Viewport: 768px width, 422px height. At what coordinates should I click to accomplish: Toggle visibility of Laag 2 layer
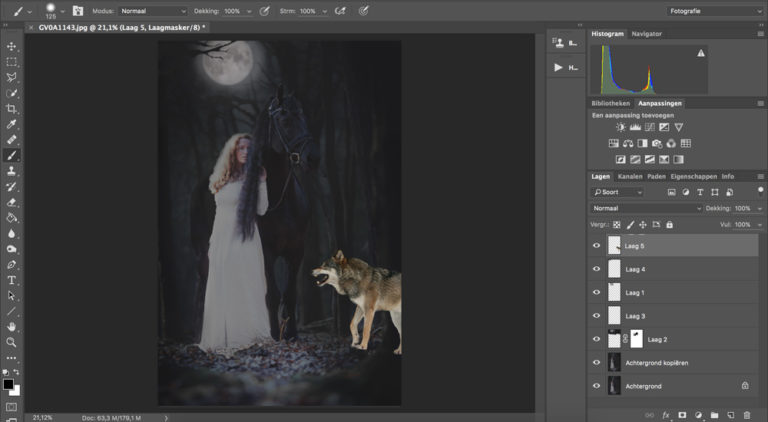[x=597, y=339]
